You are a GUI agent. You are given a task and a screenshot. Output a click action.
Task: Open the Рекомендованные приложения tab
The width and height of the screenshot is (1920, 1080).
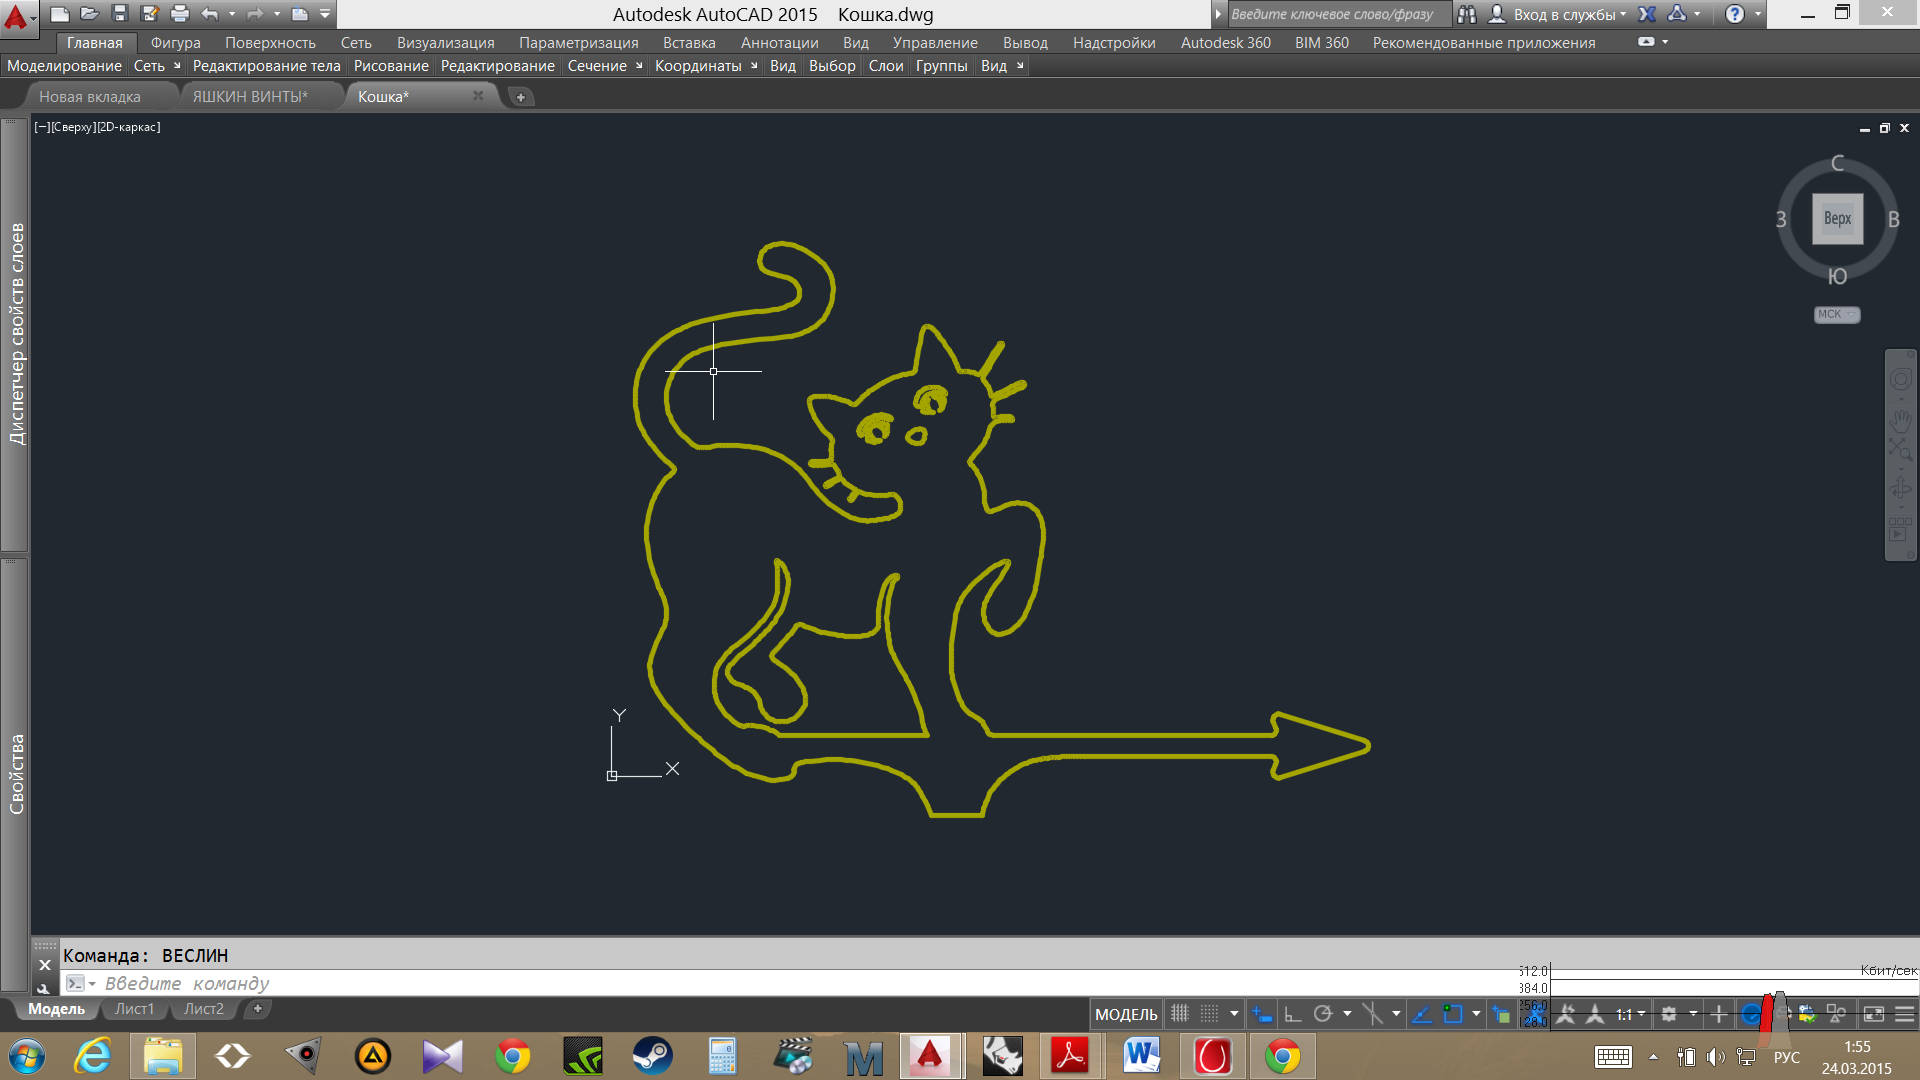point(1484,42)
